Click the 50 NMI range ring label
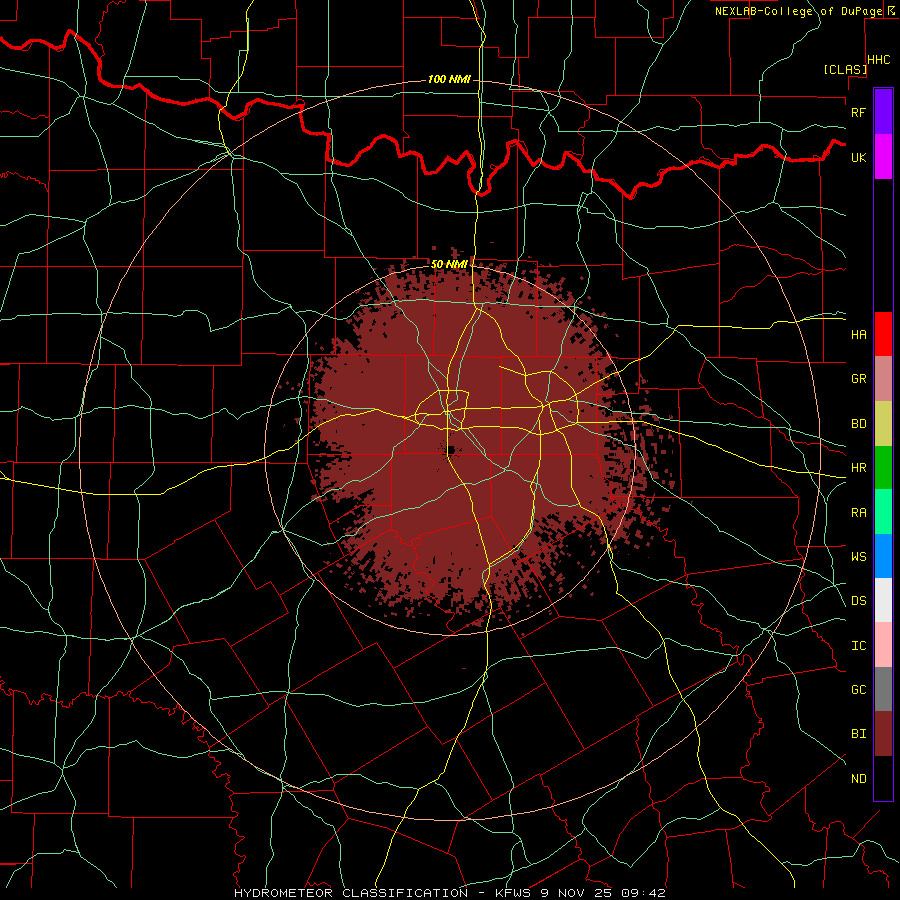 (449, 264)
